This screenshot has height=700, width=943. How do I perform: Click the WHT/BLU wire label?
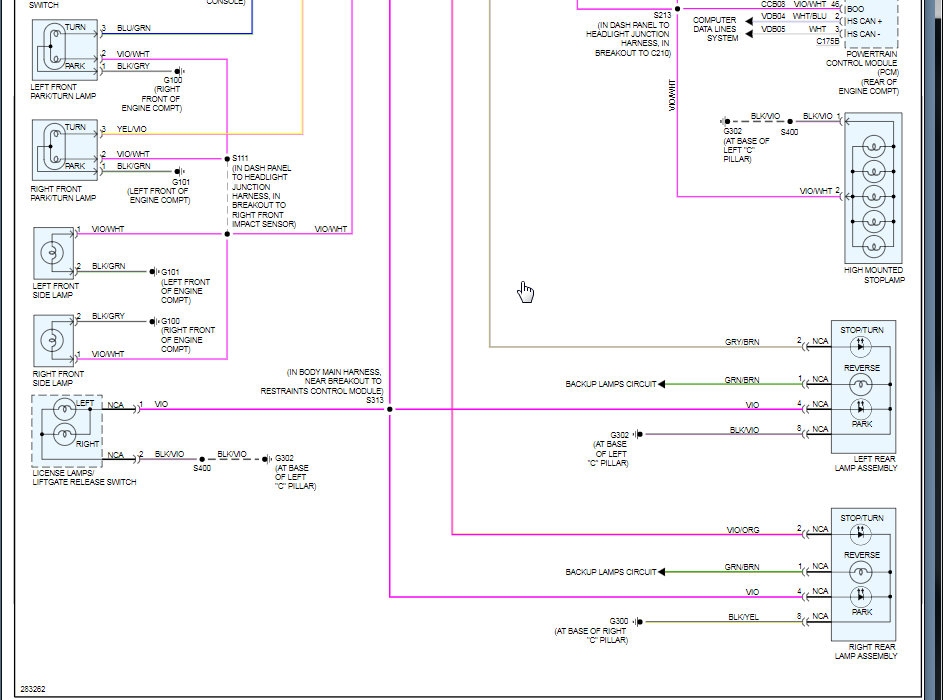point(809,16)
